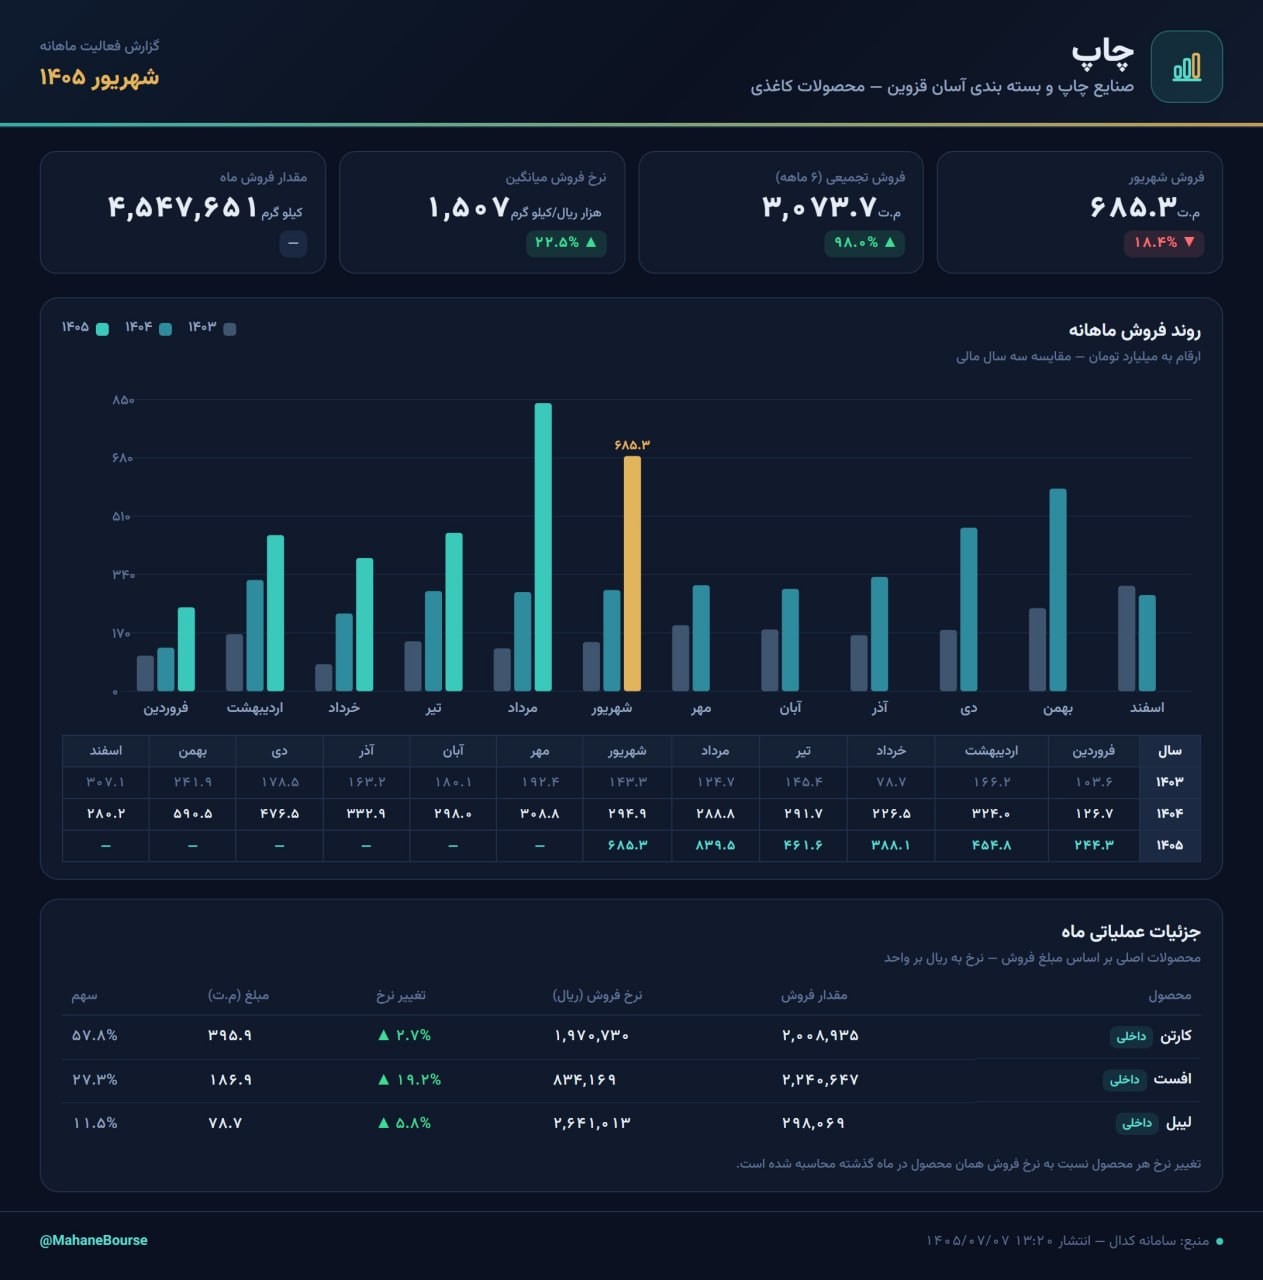Click the ۸۳۴,۱۶۹ sales rate in the افست row
This screenshot has width=1263, height=1280.
(x=584, y=1080)
